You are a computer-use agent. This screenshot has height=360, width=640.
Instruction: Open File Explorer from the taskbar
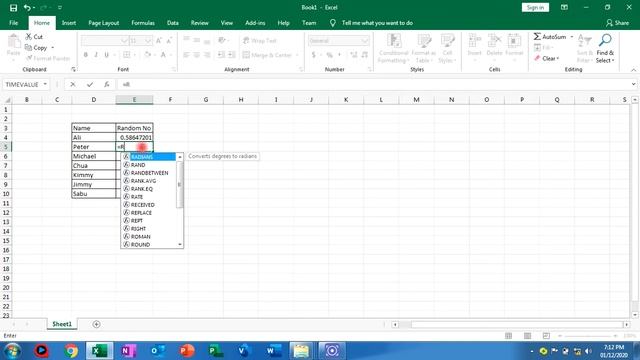pyautogui.click(x=301, y=351)
